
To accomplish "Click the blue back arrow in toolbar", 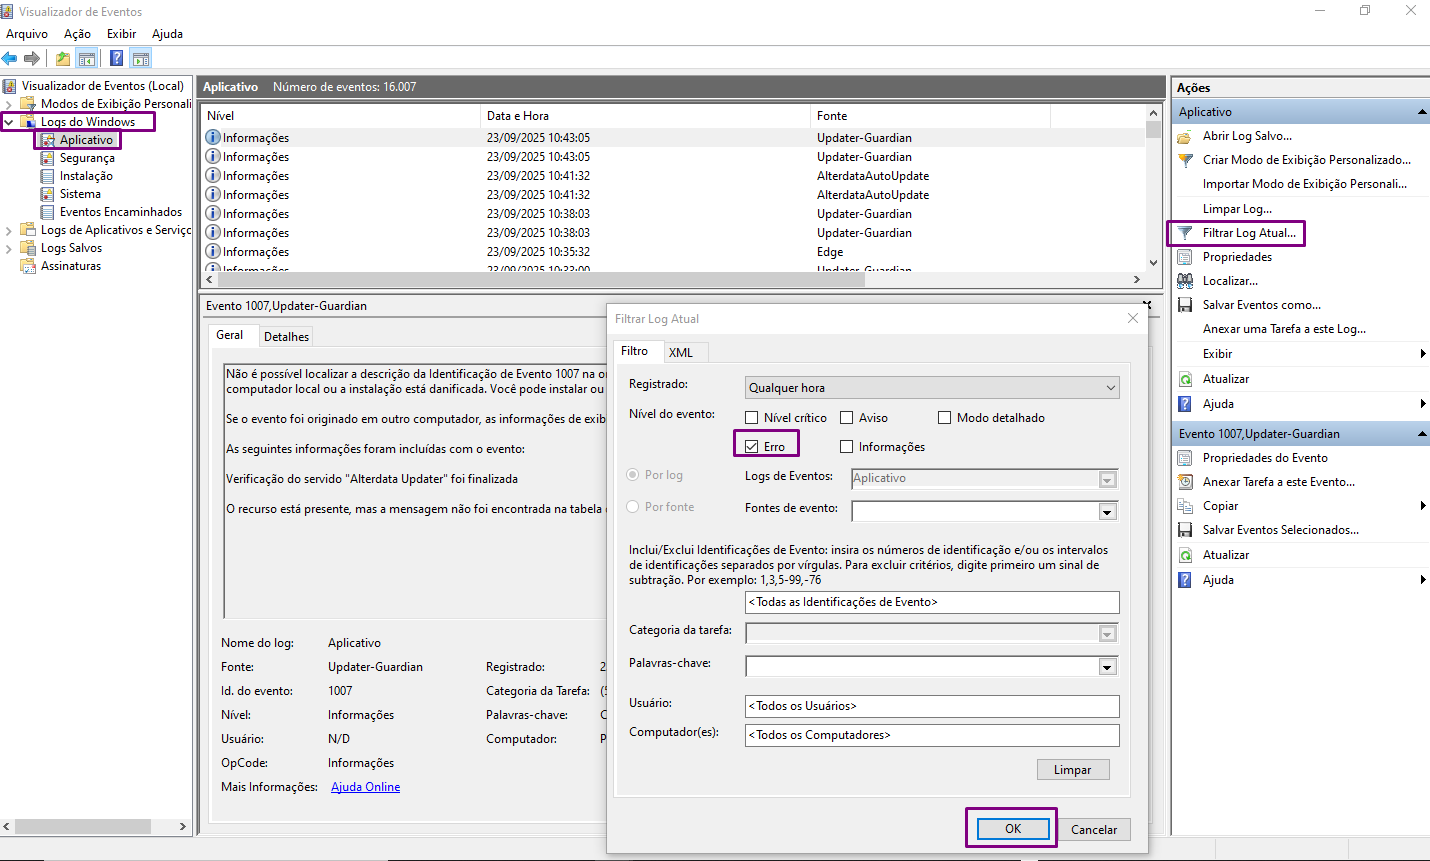I will click(x=10, y=58).
